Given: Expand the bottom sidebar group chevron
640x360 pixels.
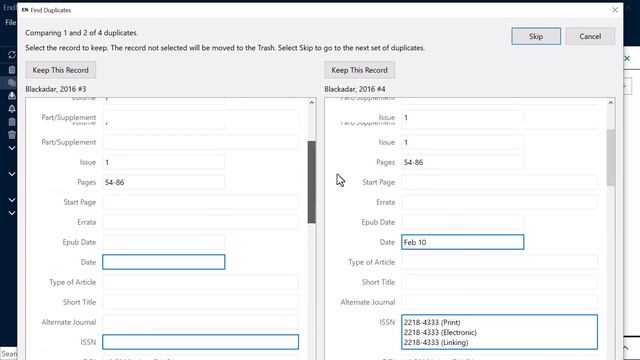Looking at the screenshot, I should 12,213.
